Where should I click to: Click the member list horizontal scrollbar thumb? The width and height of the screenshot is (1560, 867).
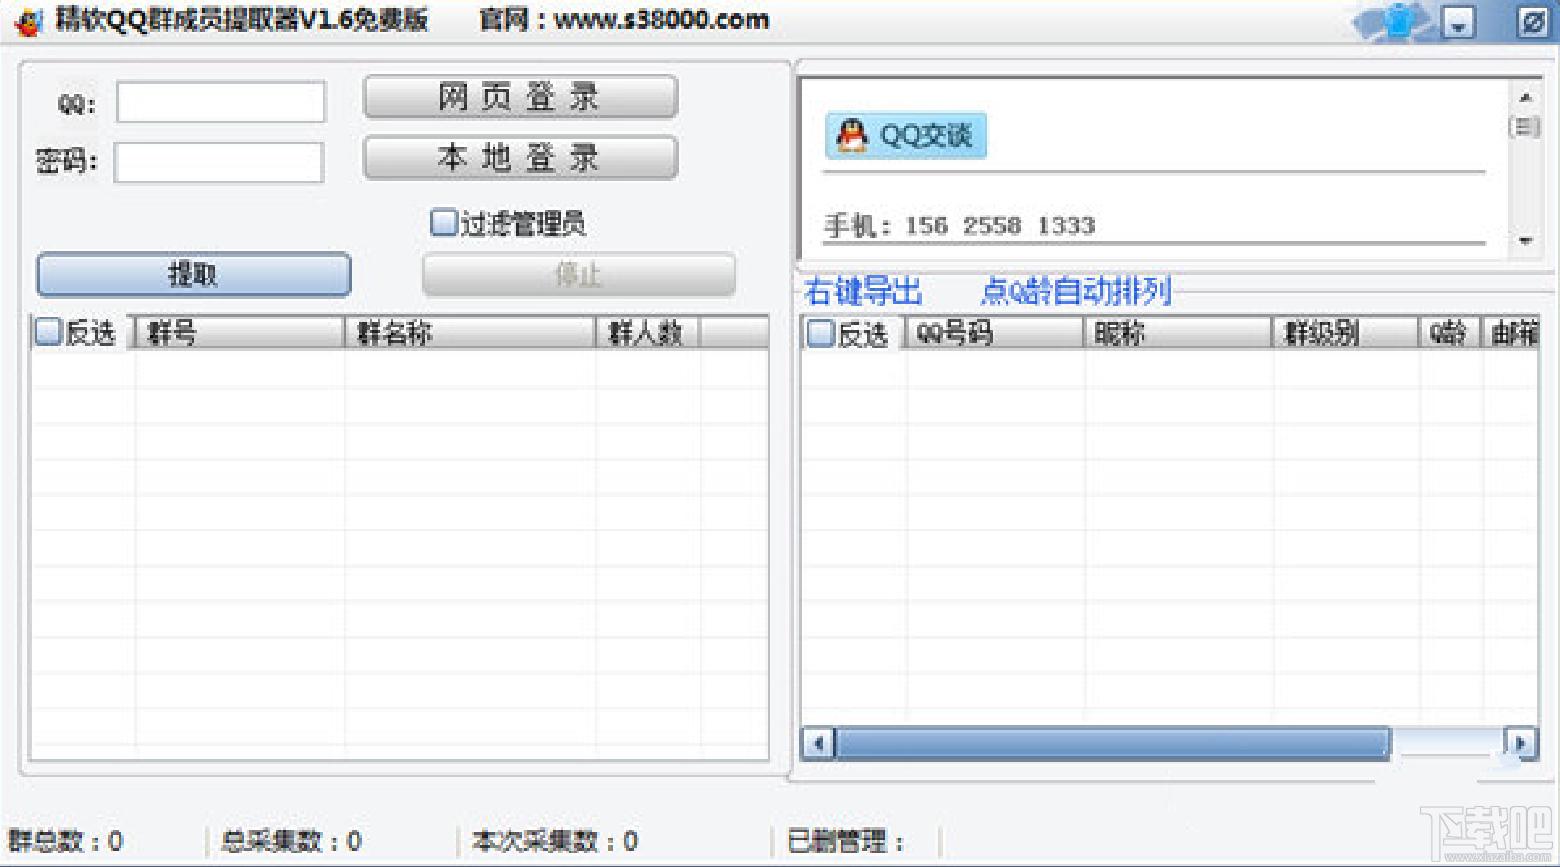click(x=1112, y=743)
